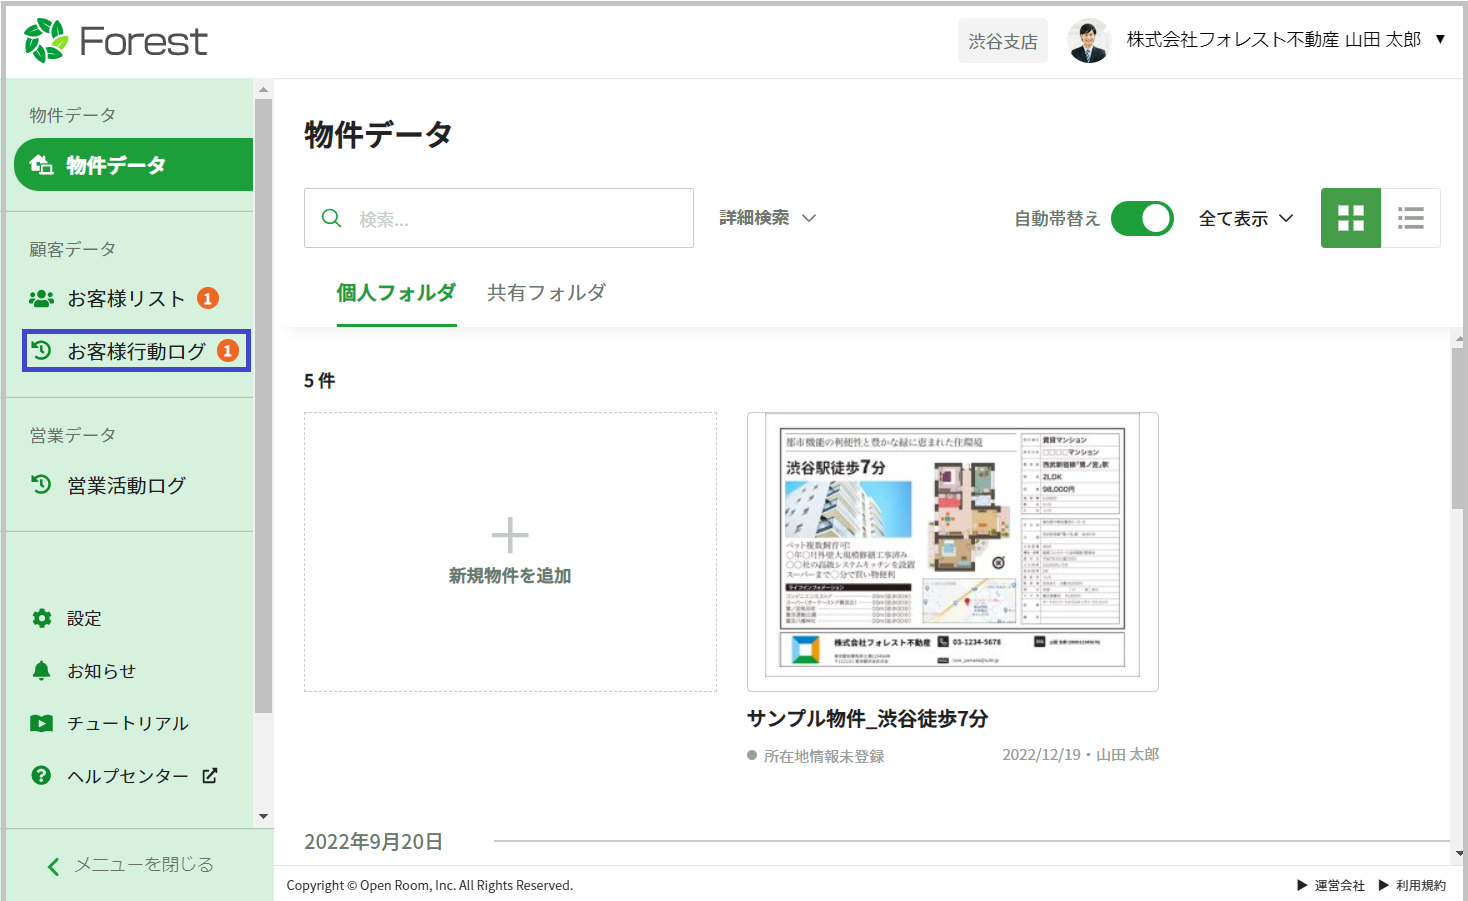
Task: Open the user account dropdown arrow
Action: tap(1440, 39)
